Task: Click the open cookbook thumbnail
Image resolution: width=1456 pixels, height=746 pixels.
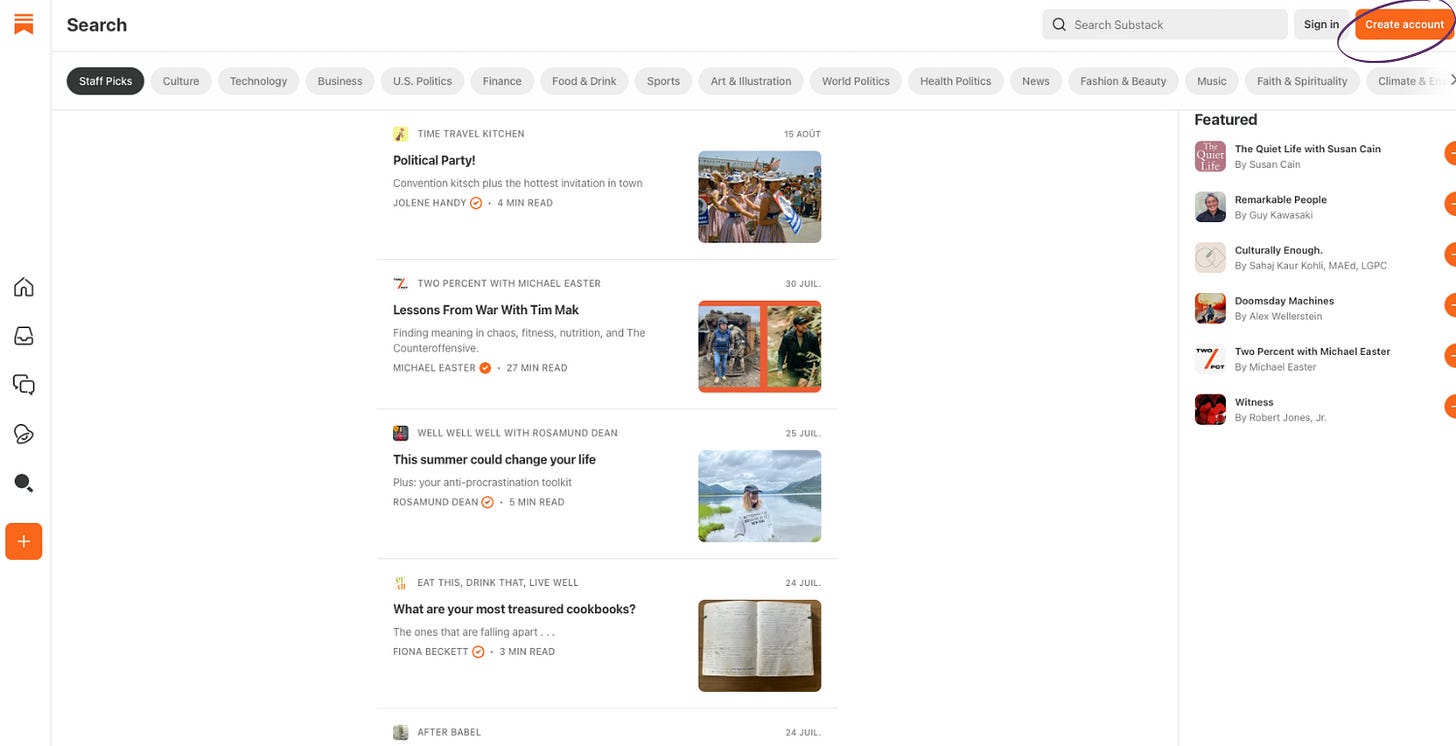Action: click(760, 646)
